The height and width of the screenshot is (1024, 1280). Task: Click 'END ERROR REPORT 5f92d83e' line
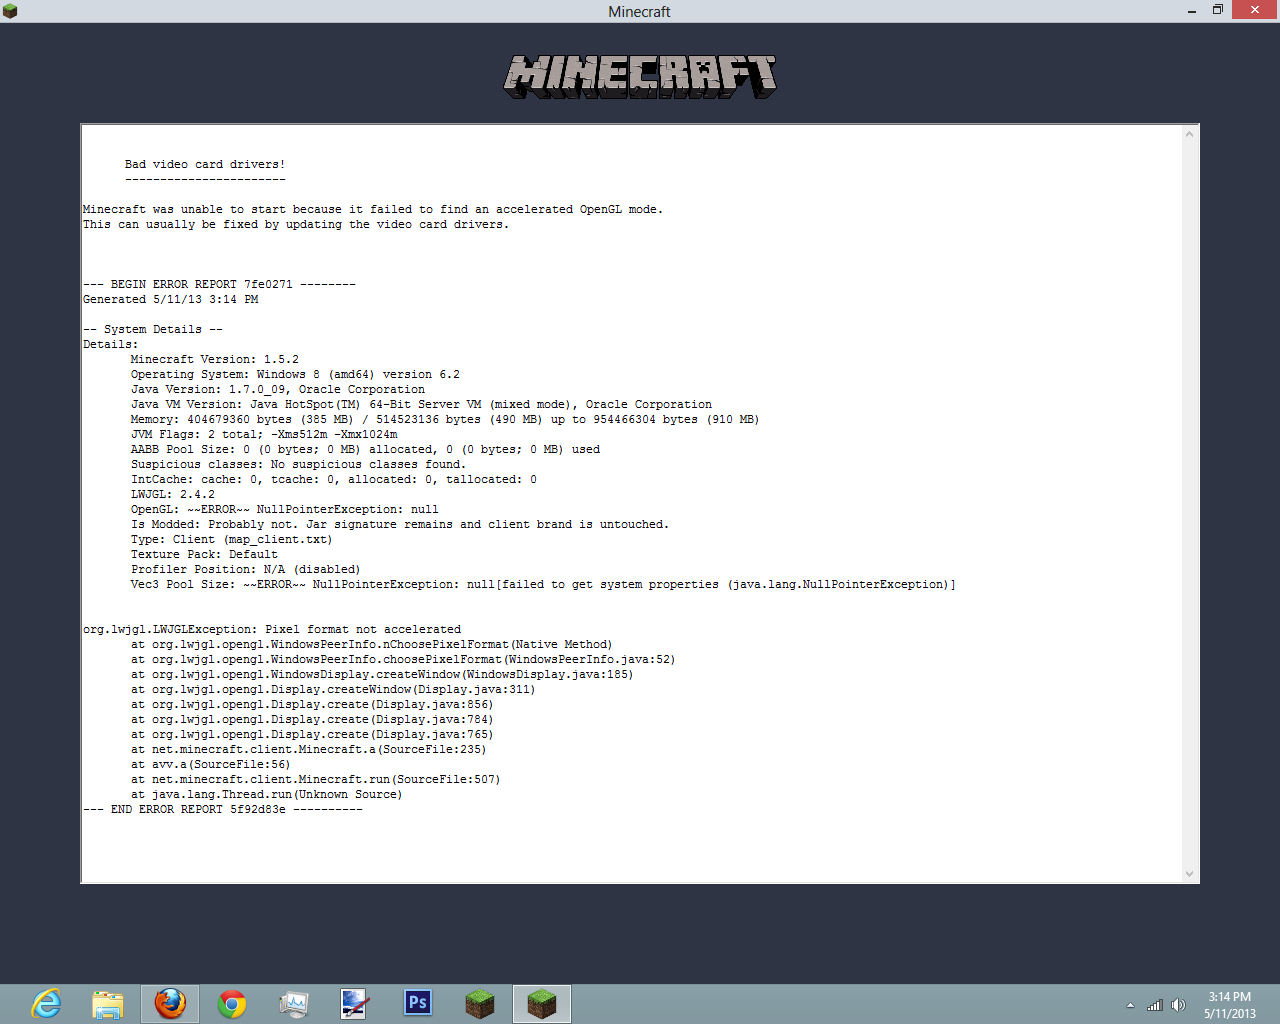[x=223, y=809]
